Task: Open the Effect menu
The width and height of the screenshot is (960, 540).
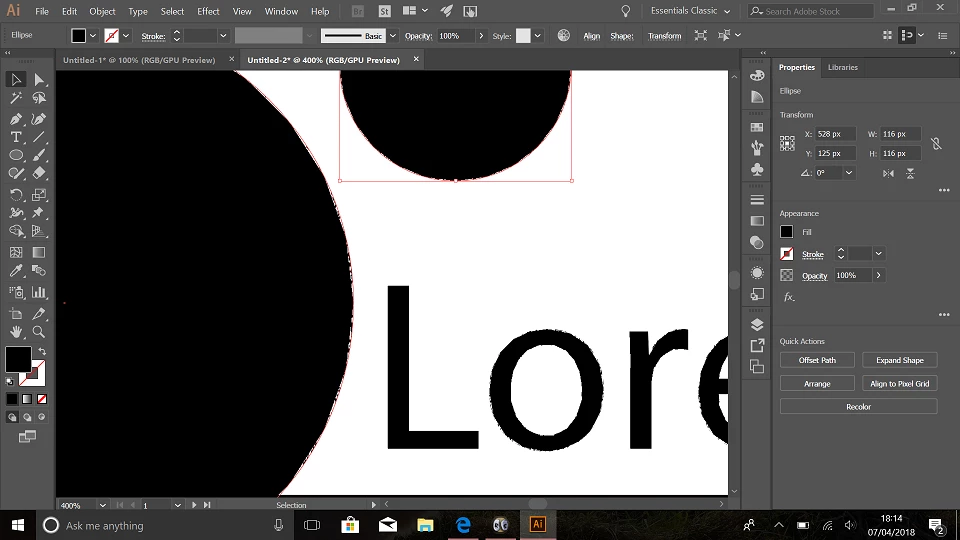Action: tap(208, 11)
